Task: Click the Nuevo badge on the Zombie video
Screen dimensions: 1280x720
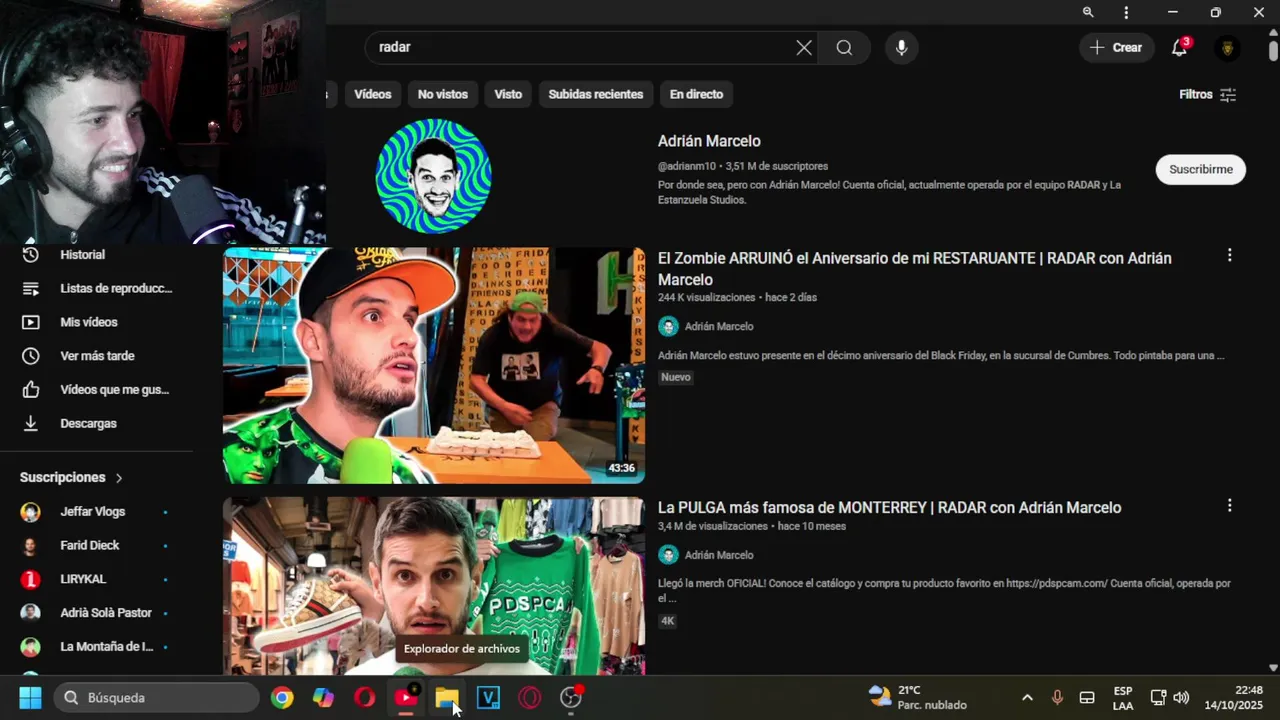Action: [x=676, y=377]
